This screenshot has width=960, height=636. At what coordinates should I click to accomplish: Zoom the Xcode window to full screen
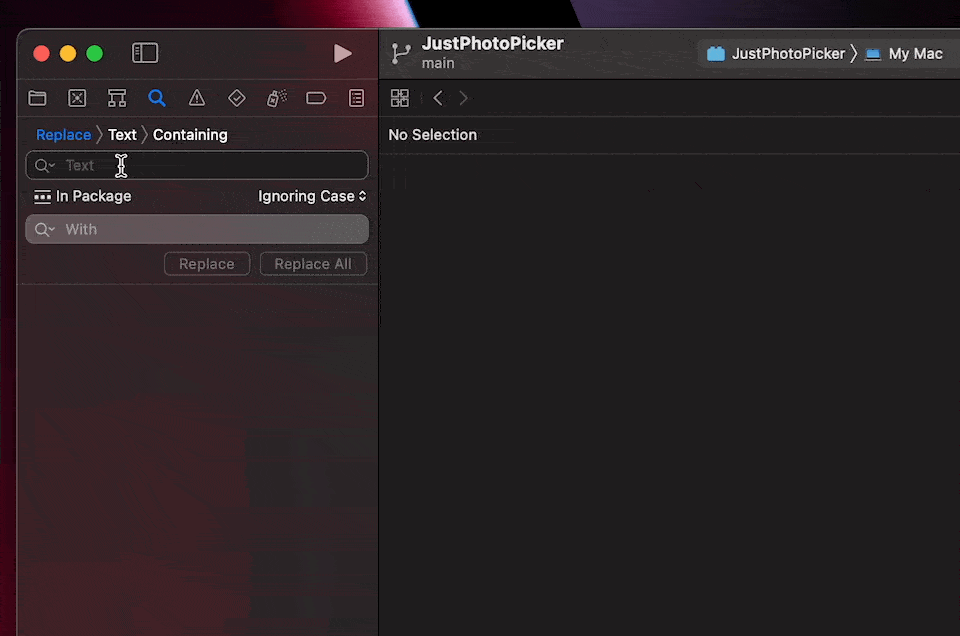pyautogui.click(x=95, y=53)
